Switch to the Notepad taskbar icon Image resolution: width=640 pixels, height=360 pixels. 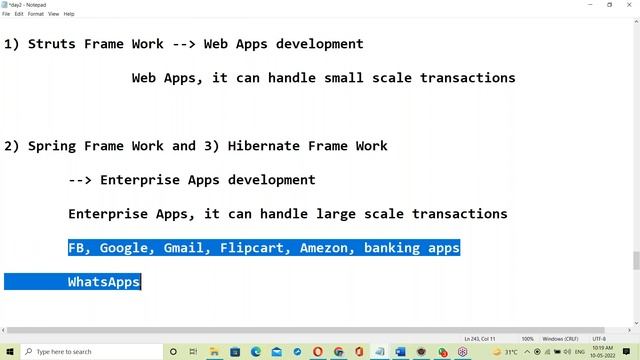pos(380,351)
